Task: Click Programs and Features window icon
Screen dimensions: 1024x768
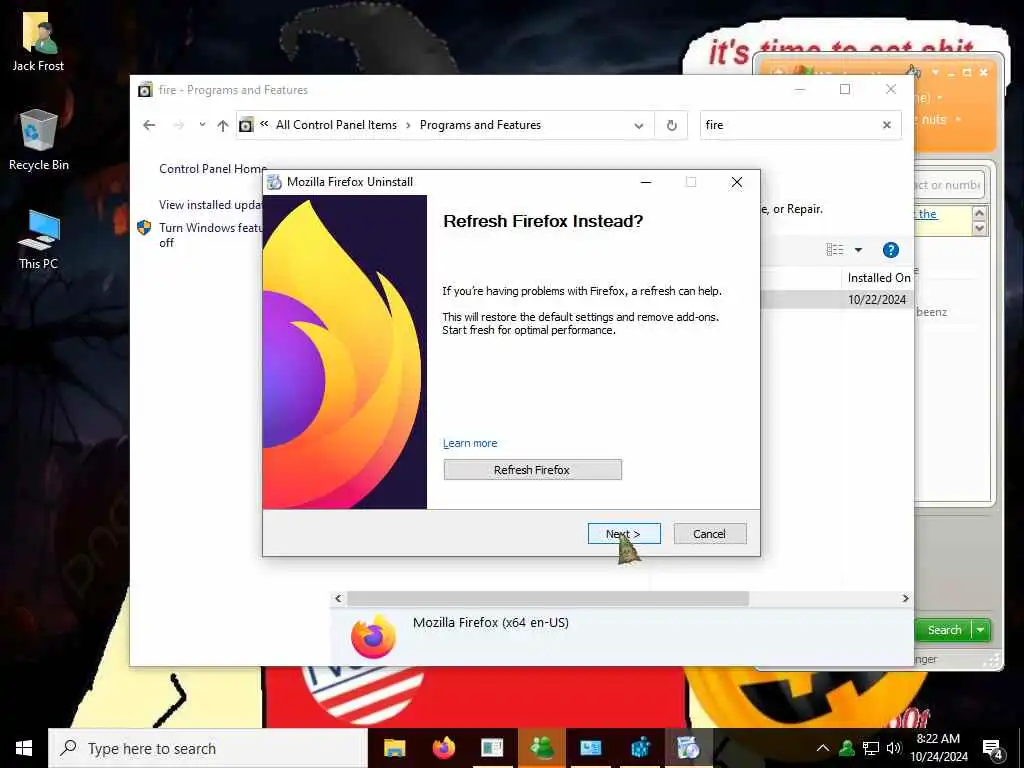Action: pyautogui.click(x=145, y=90)
